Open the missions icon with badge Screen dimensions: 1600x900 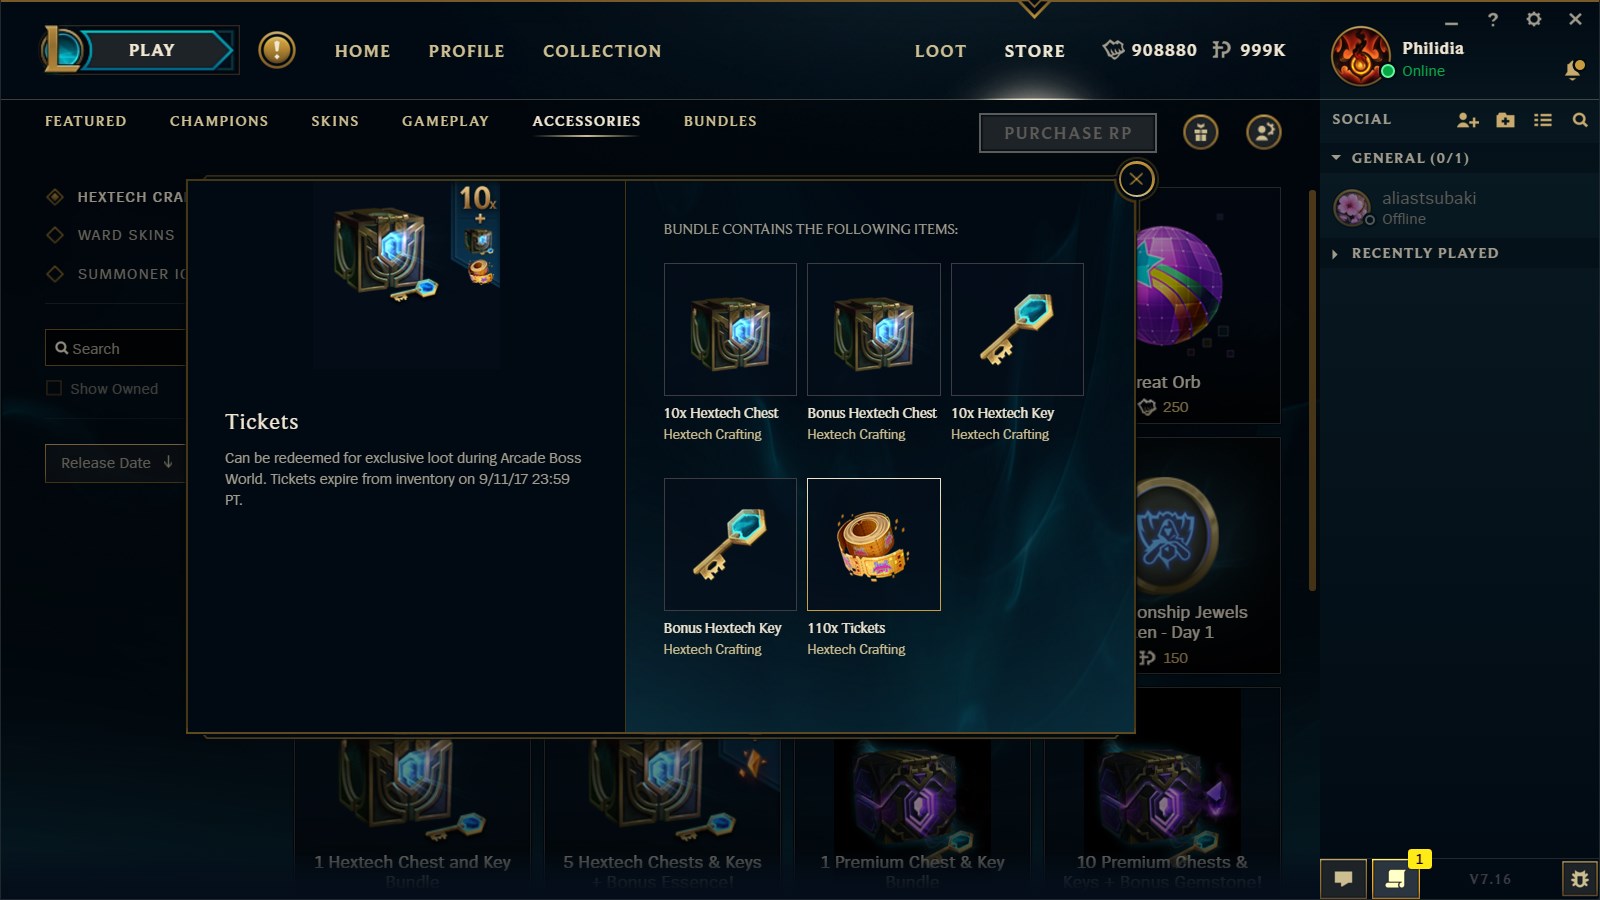[x=1396, y=879]
